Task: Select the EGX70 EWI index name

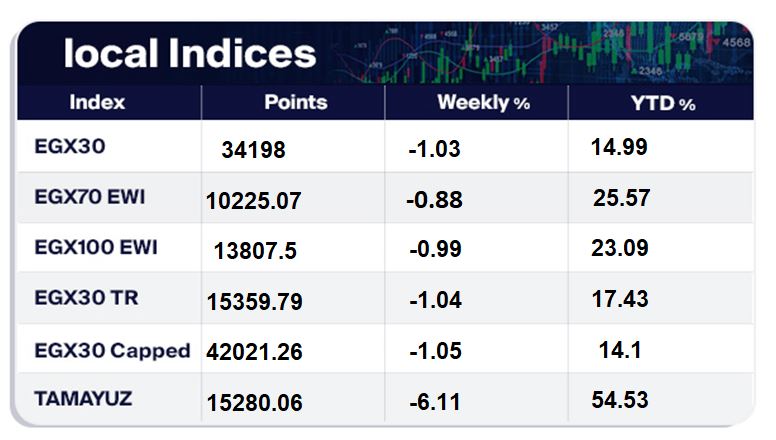Action: 89,196
